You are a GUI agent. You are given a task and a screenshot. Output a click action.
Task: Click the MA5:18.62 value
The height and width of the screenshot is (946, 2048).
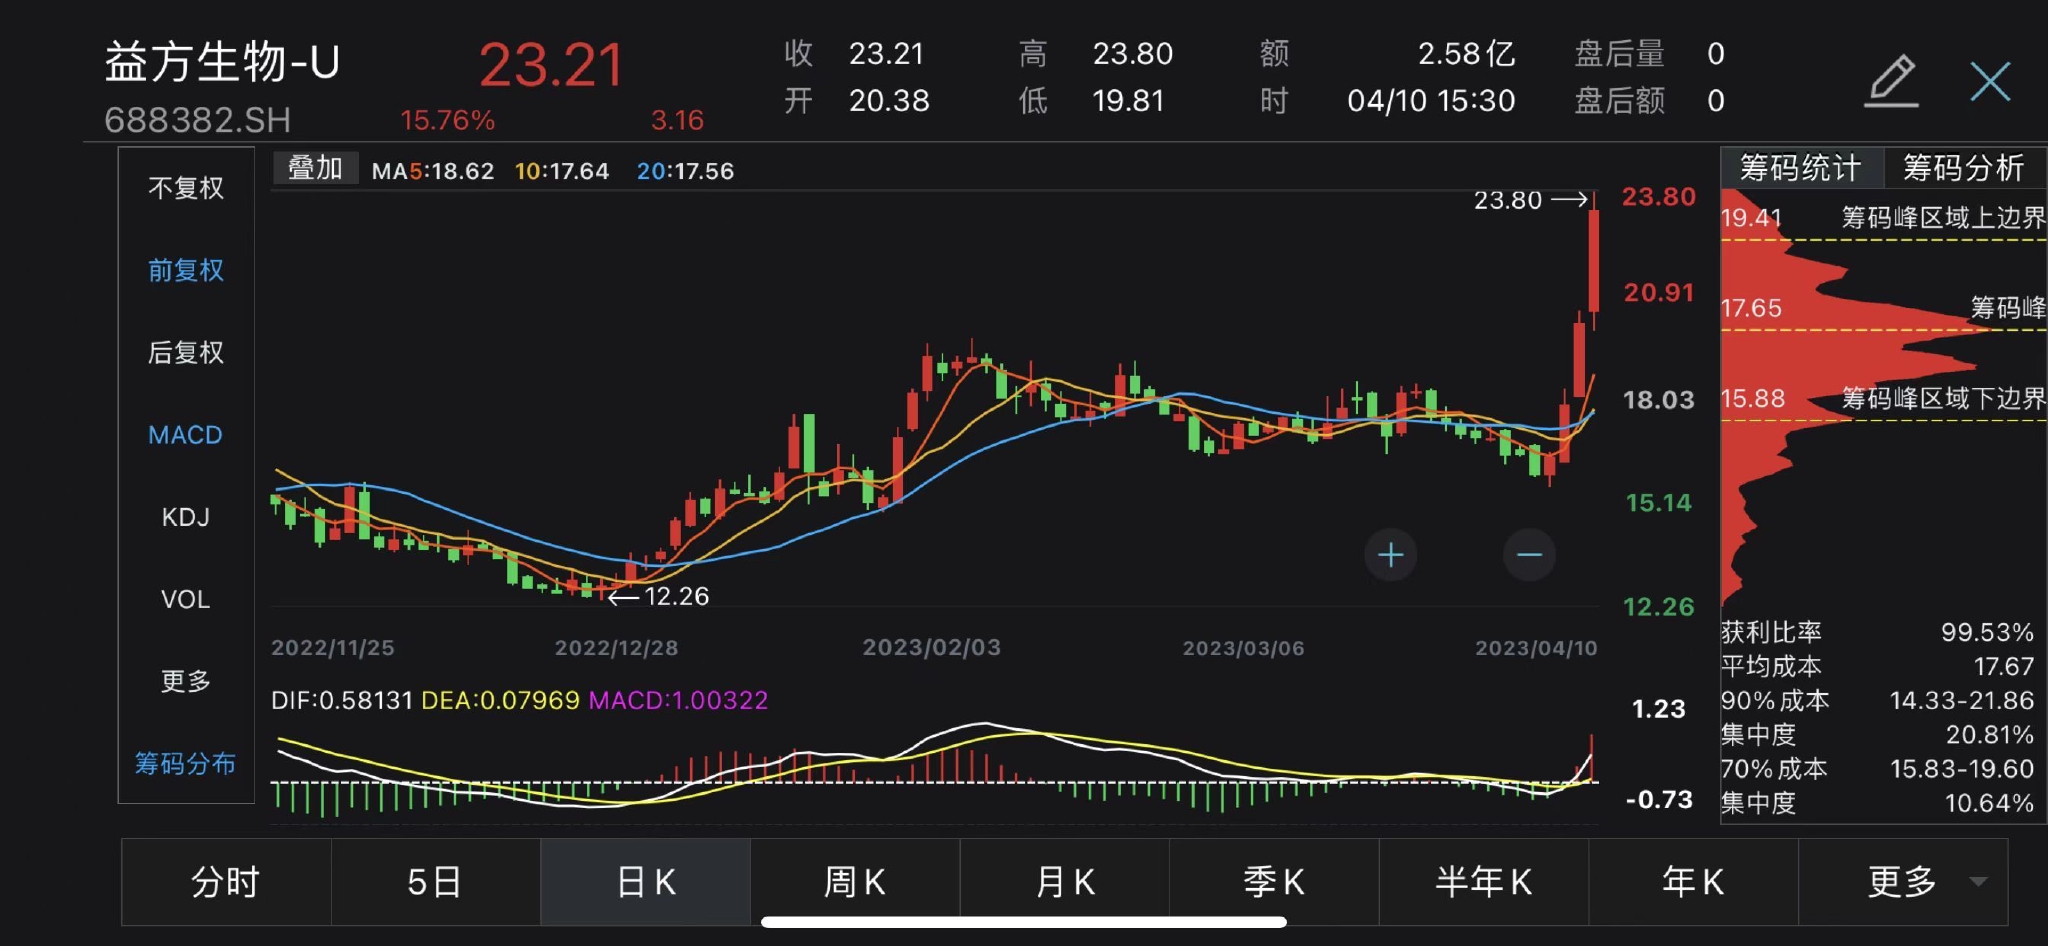coord(433,171)
